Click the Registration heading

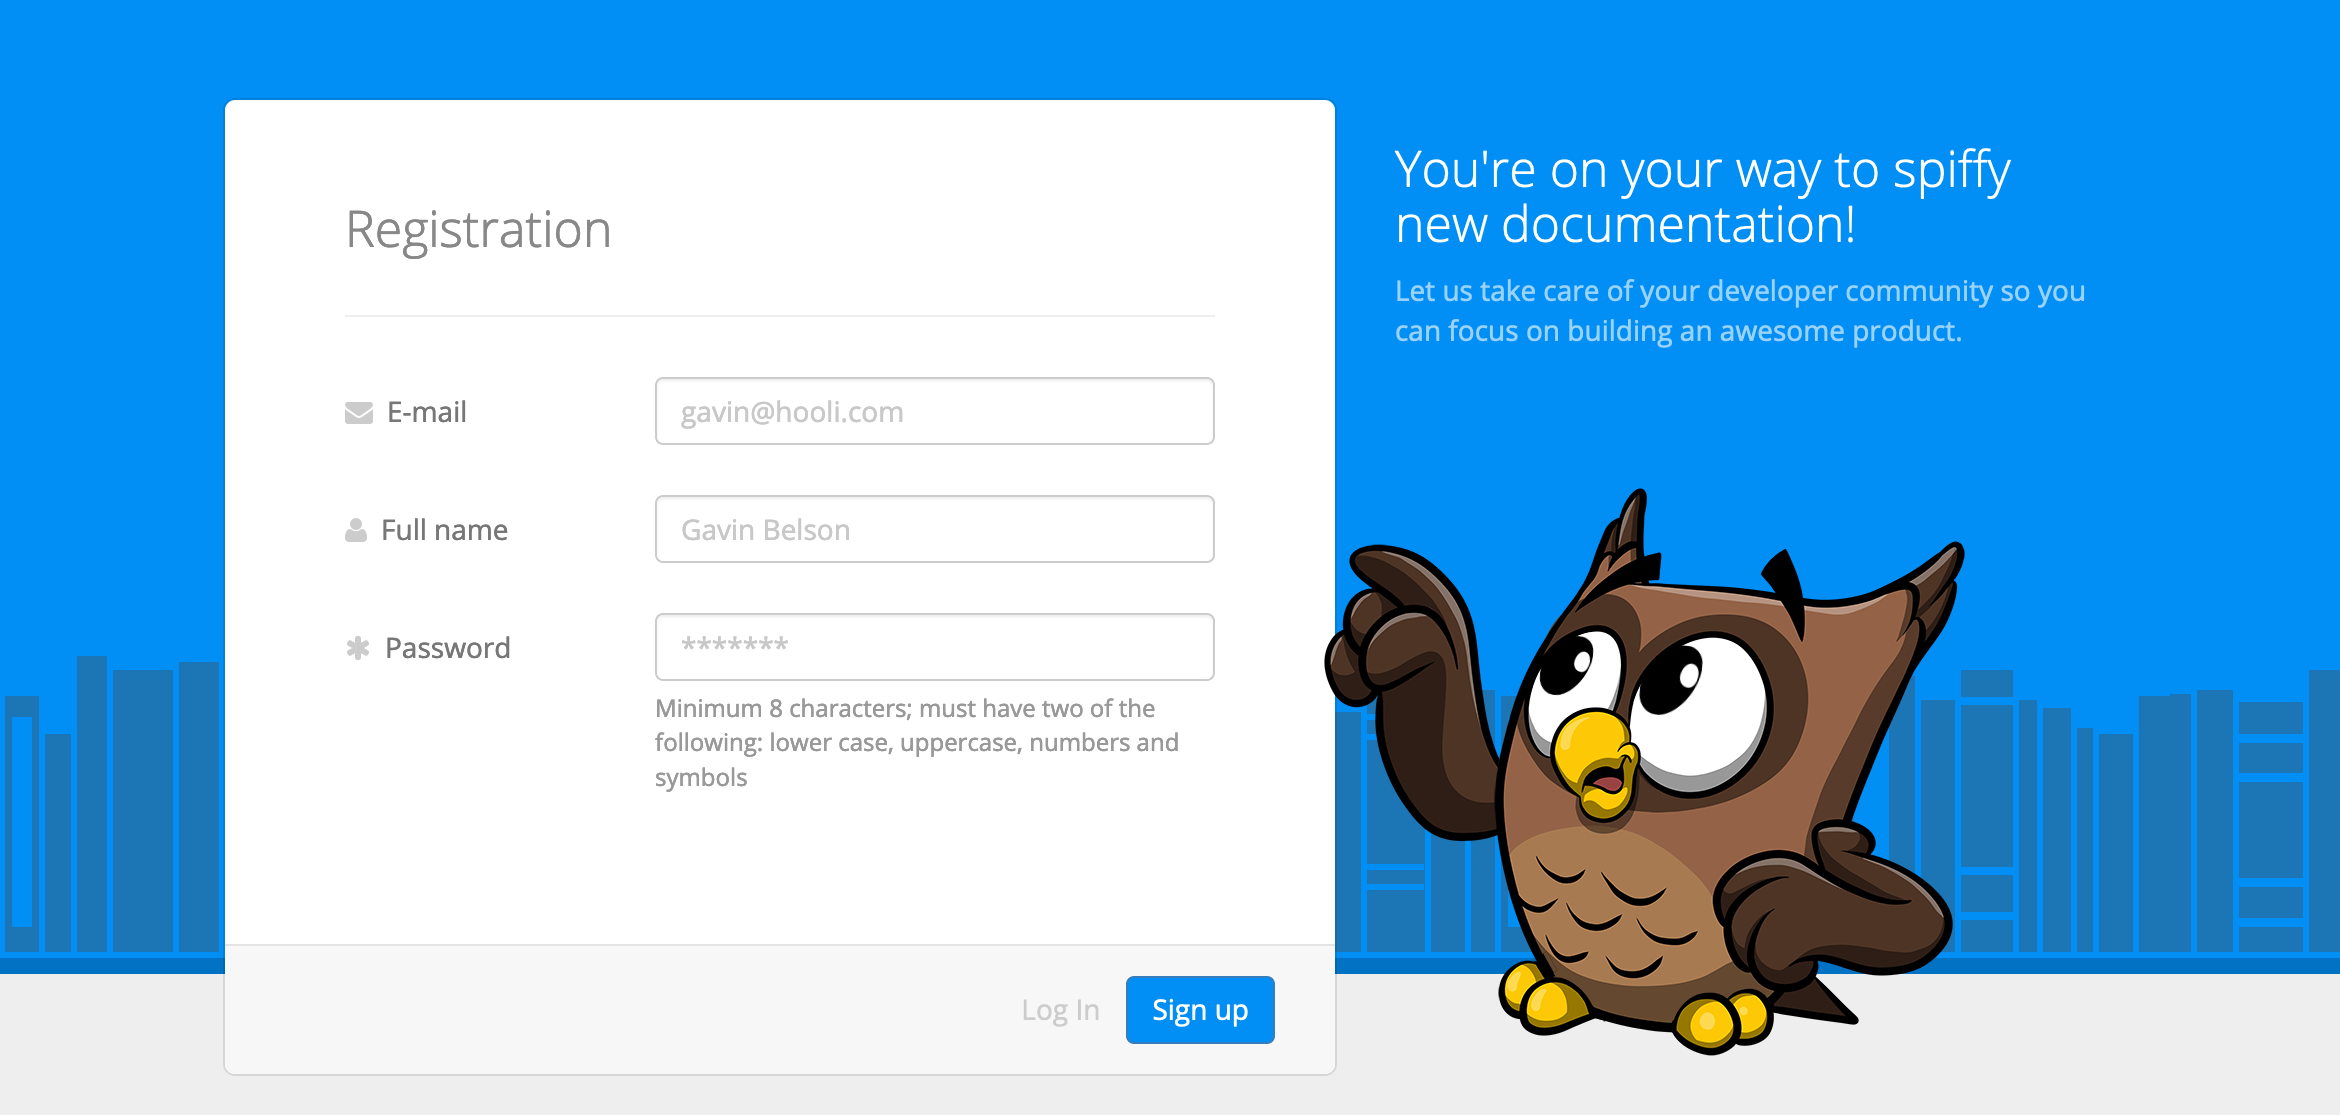[x=478, y=230]
